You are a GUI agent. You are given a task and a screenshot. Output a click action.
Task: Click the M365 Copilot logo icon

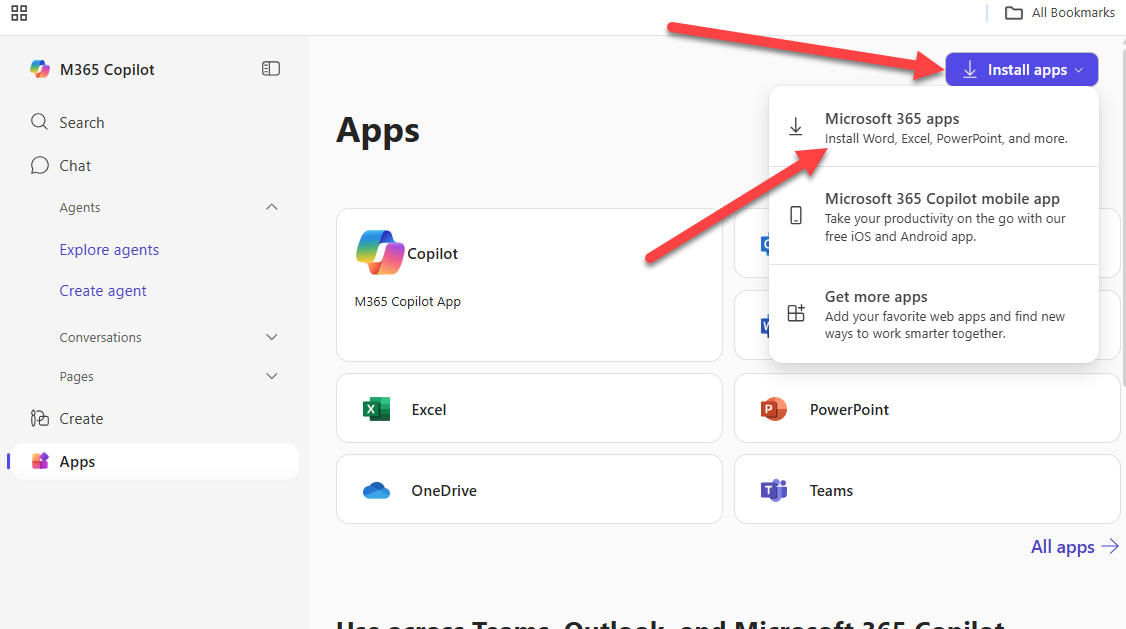tap(40, 69)
